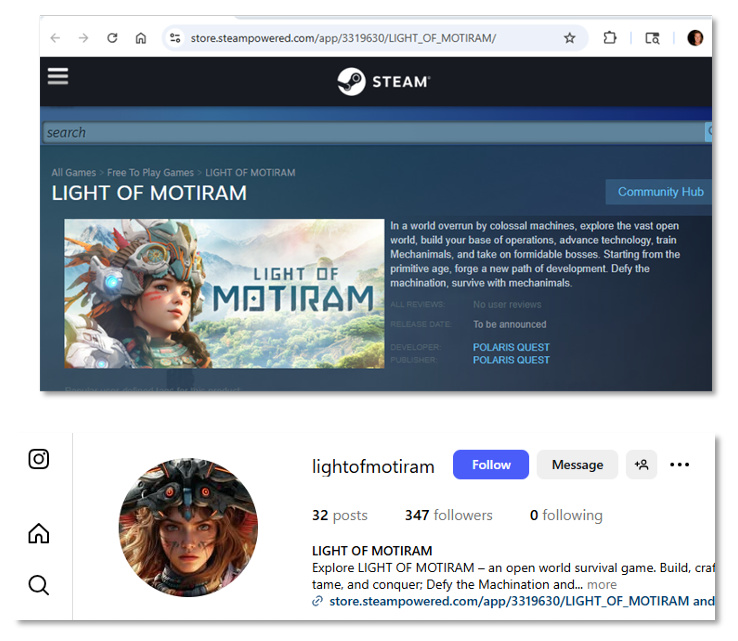Viewport: 738px width, 641px height.
Task: Click the link chain icon in the bio
Action: [x=318, y=601]
